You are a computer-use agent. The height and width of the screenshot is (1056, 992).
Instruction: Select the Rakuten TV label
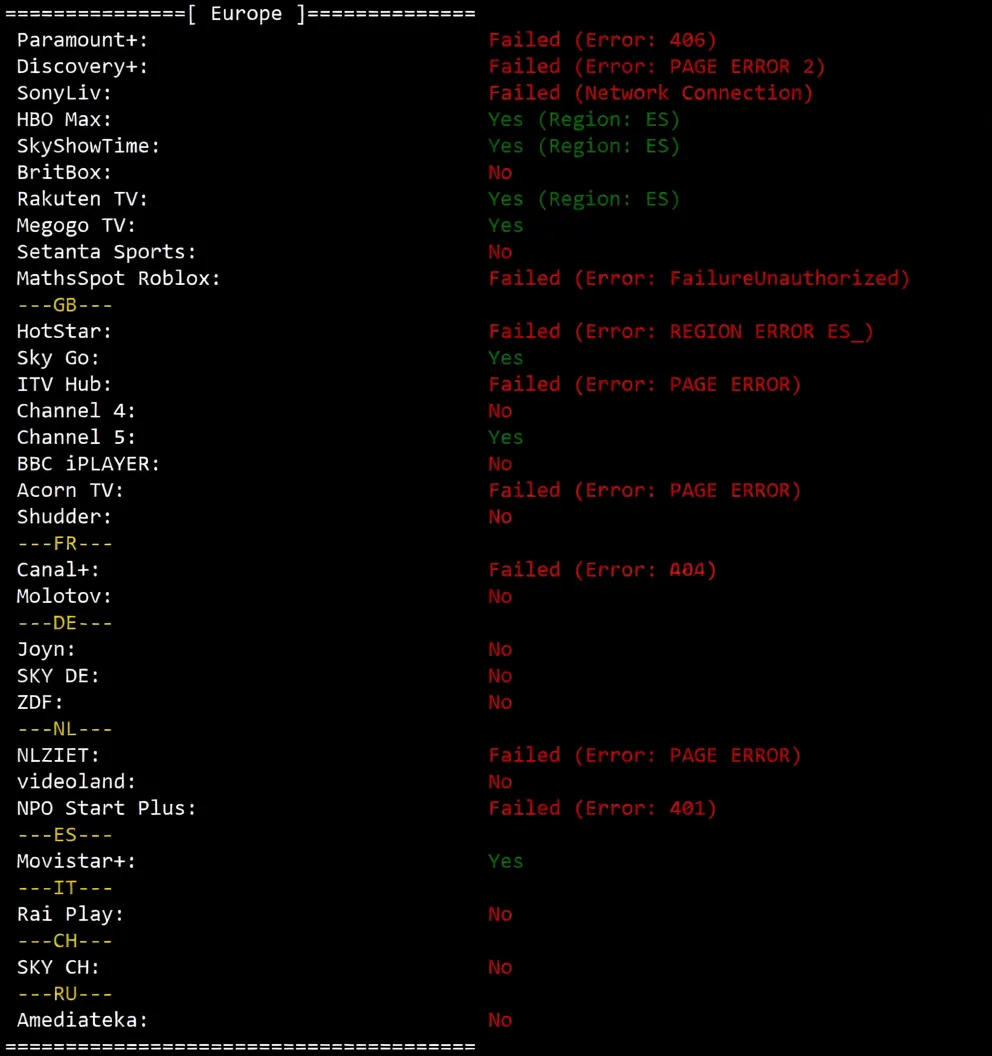pos(82,199)
